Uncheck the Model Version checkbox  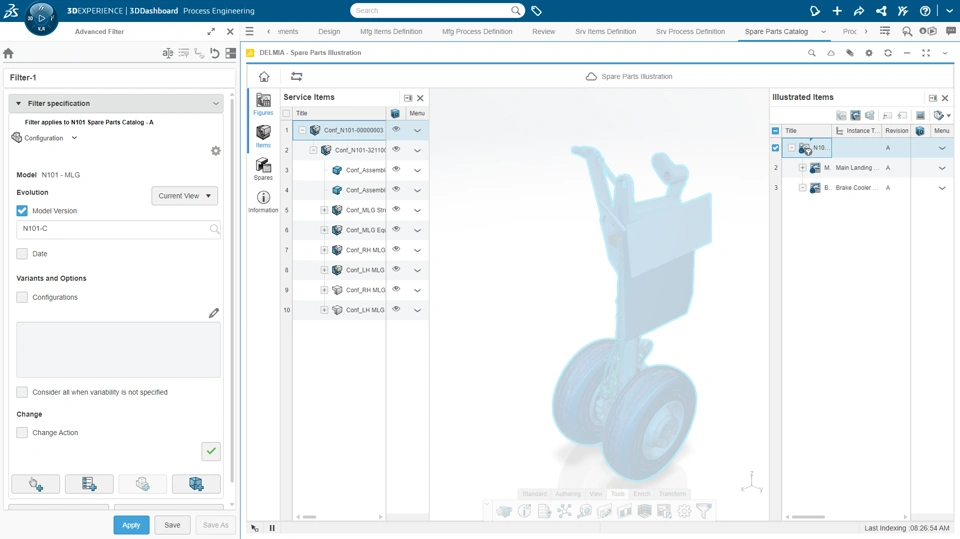(22, 211)
